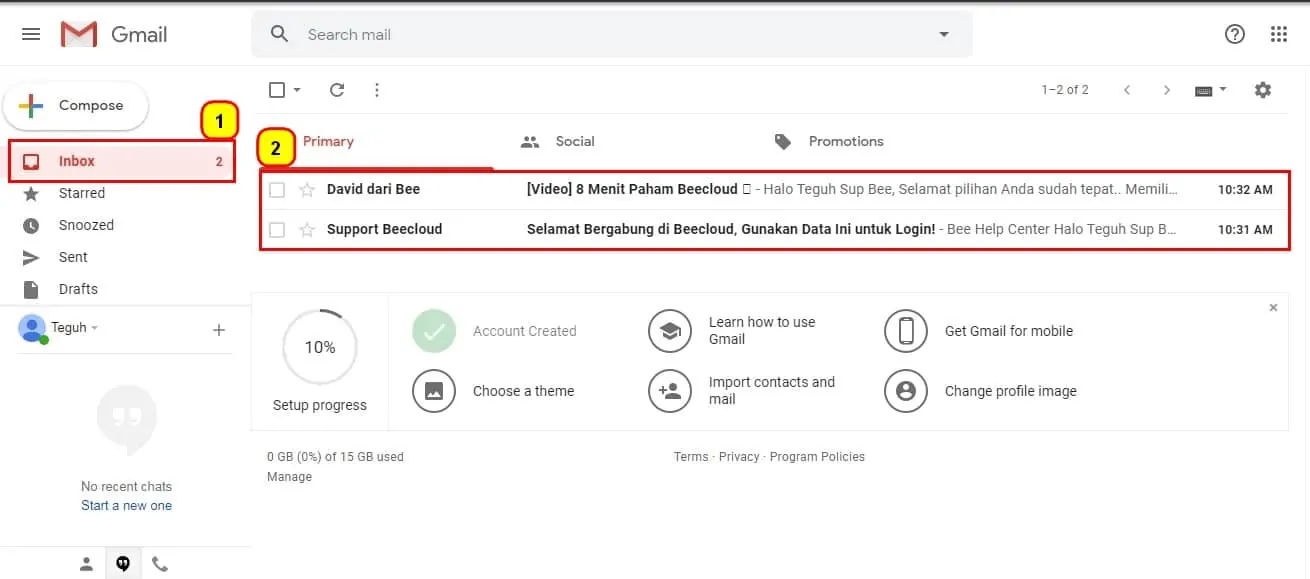Compose a new email
The height and width of the screenshot is (579, 1310).
pyautogui.click(x=76, y=106)
